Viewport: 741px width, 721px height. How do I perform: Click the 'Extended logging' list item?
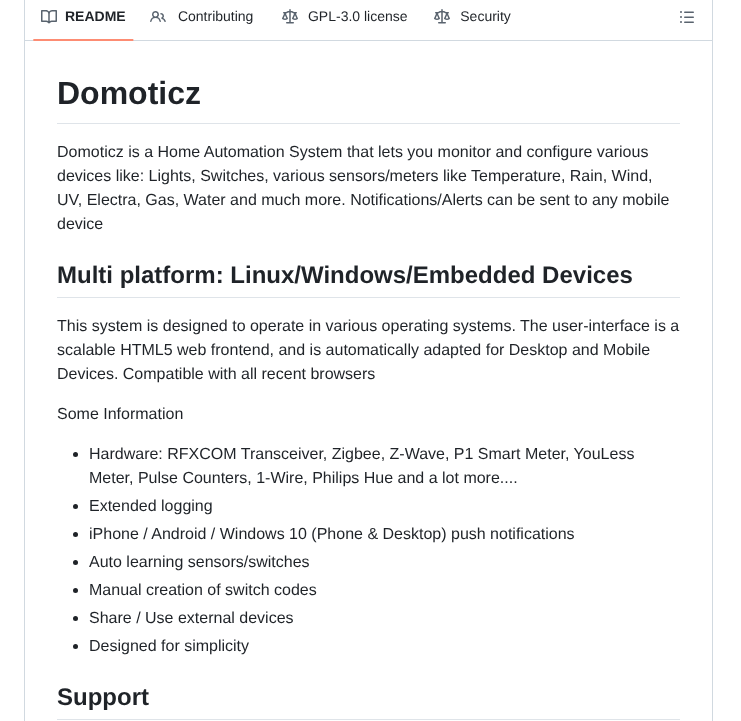pos(151,506)
